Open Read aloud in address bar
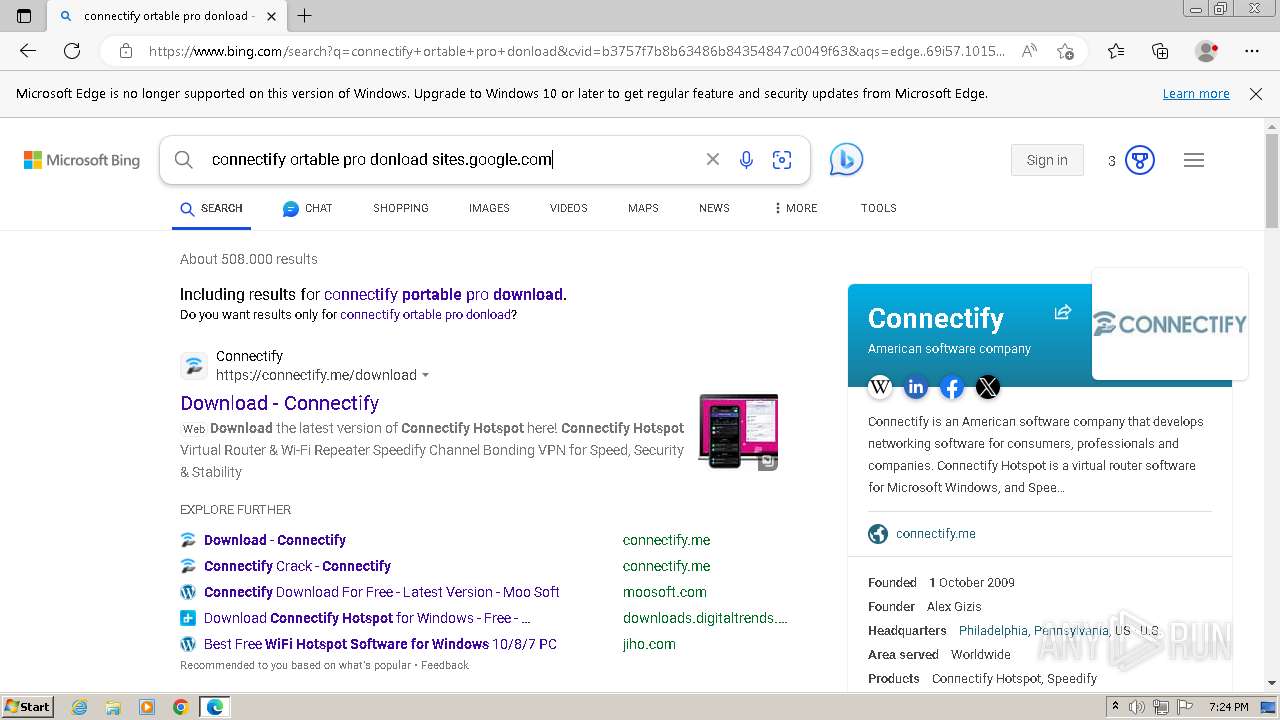This screenshot has width=1280, height=720. point(1029,51)
